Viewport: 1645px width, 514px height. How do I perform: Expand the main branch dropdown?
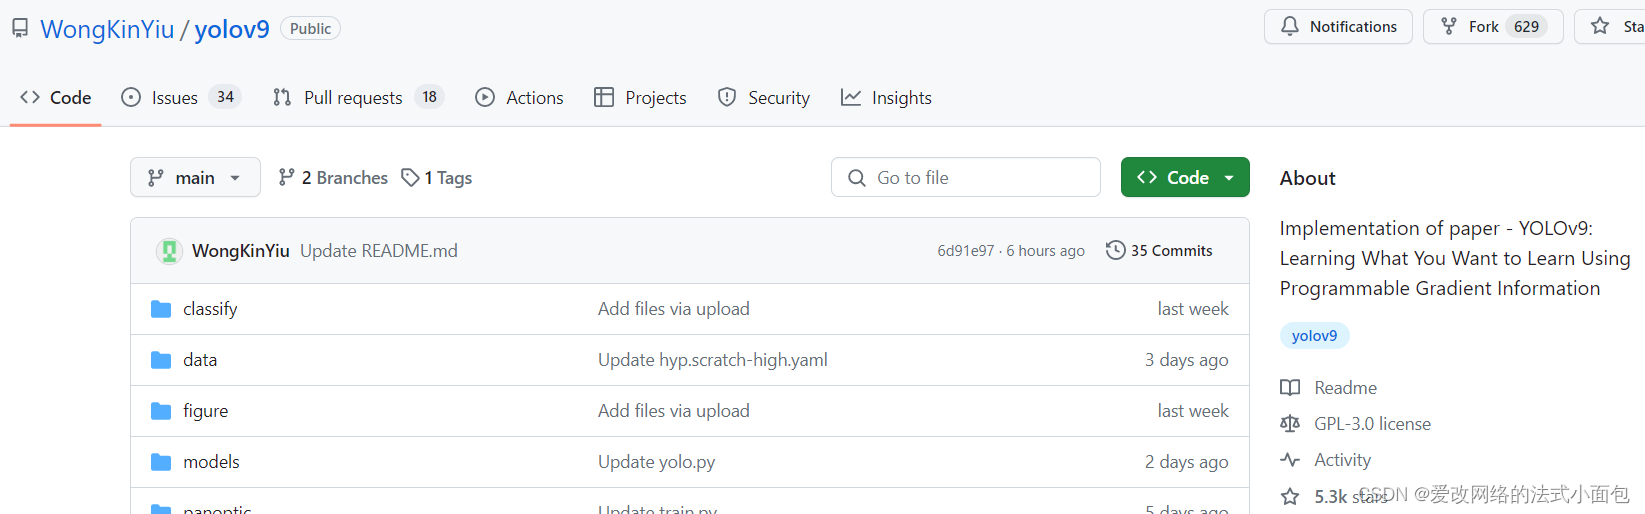pos(195,177)
